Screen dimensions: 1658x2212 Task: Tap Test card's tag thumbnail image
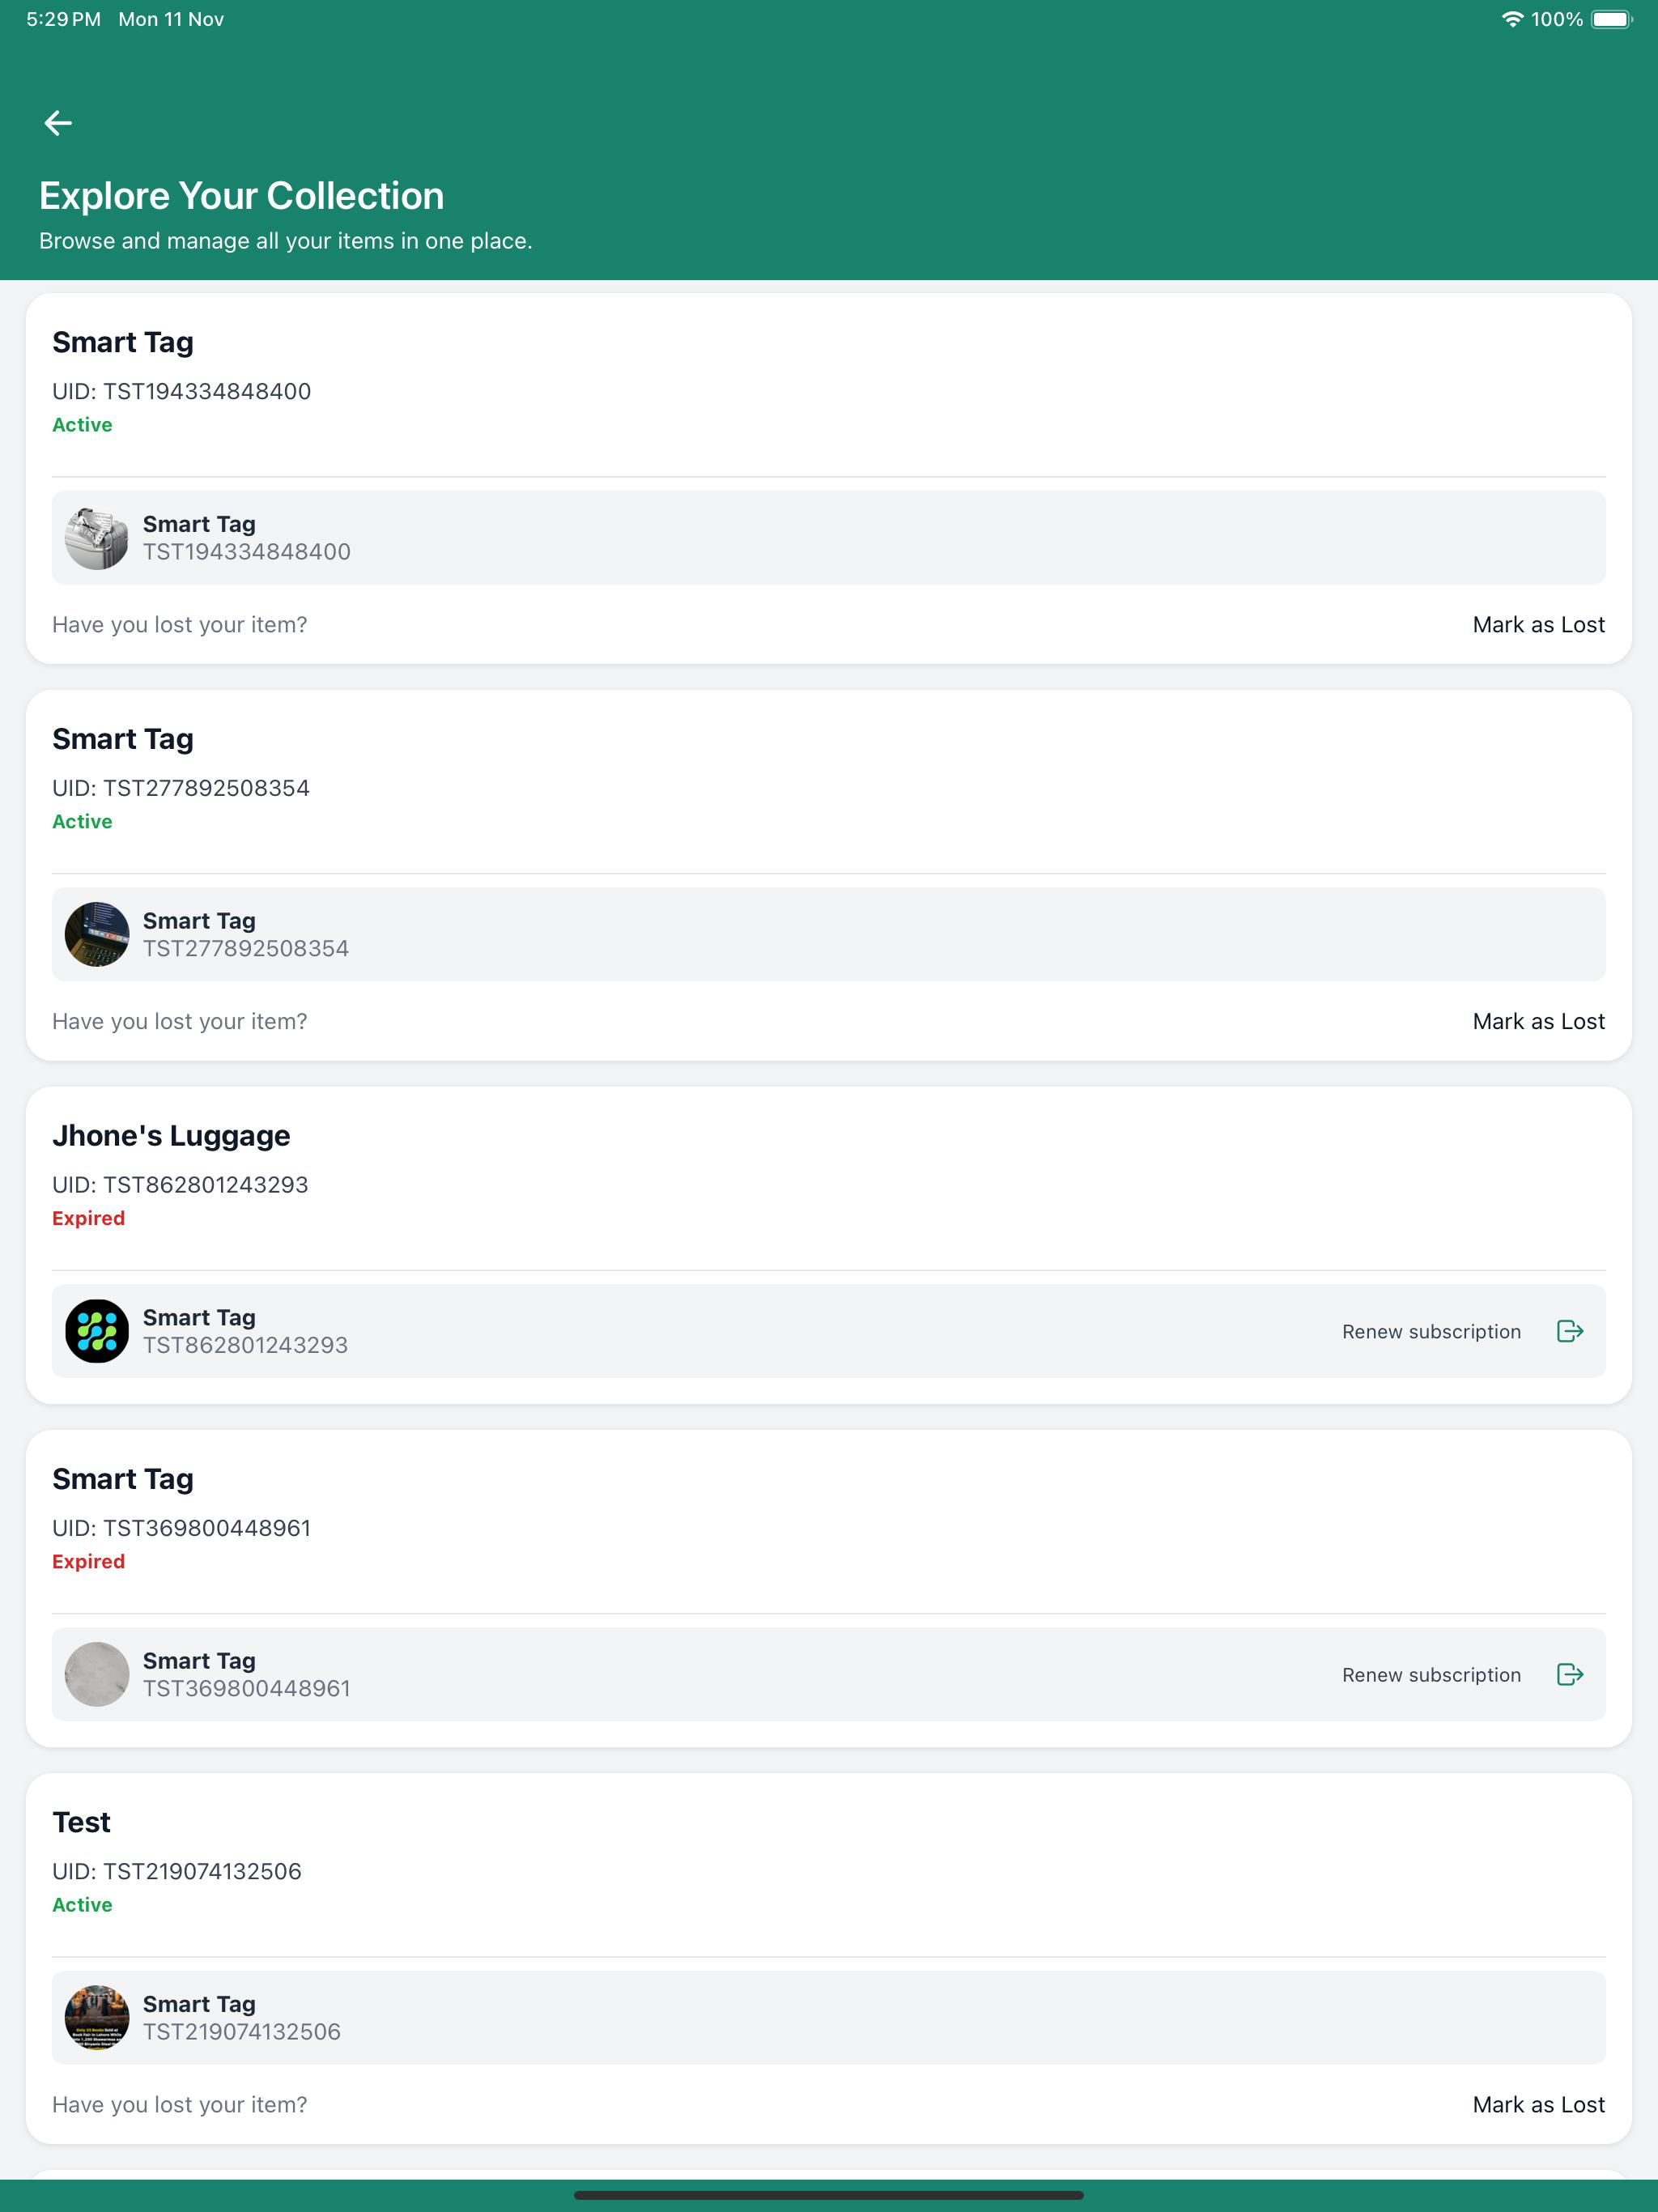point(97,2018)
